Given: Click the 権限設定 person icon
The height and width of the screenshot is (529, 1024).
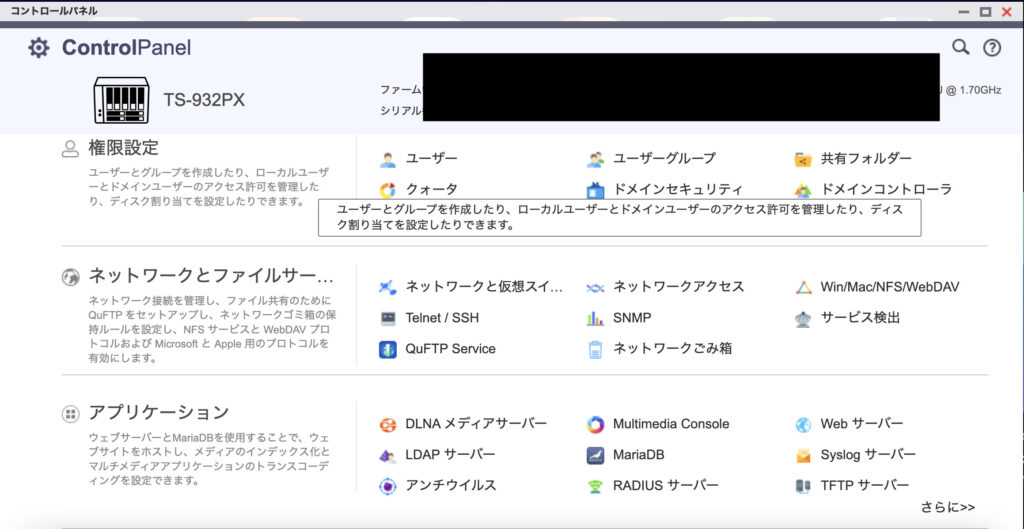Looking at the screenshot, I should point(70,149).
